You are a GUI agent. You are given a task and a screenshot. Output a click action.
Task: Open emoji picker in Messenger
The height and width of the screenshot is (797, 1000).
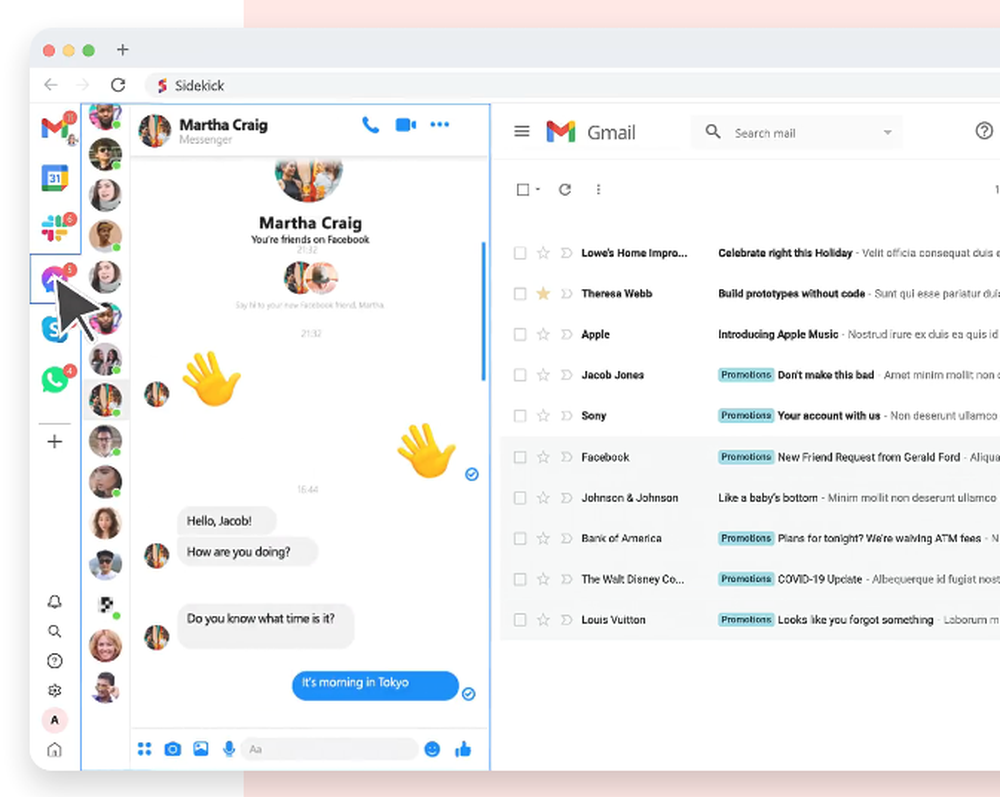[x=432, y=749]
